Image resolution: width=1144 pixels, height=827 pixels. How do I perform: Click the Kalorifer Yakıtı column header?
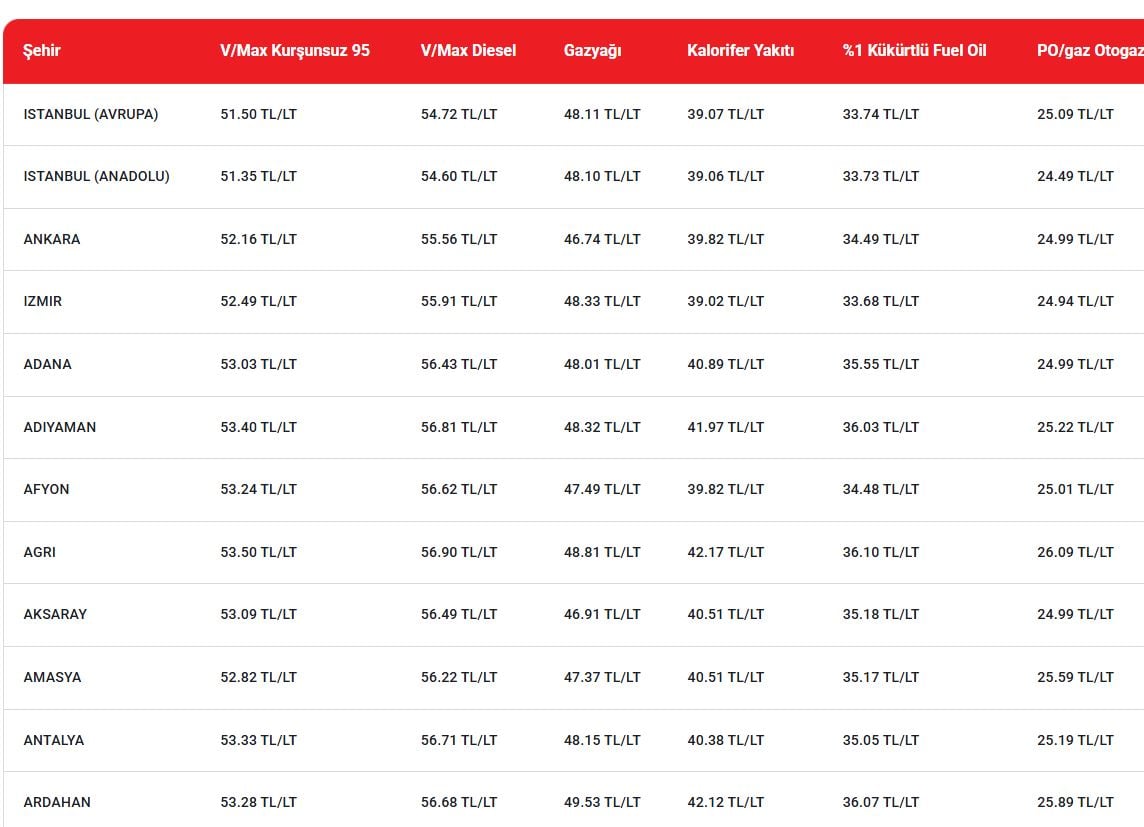pos(741,50)
